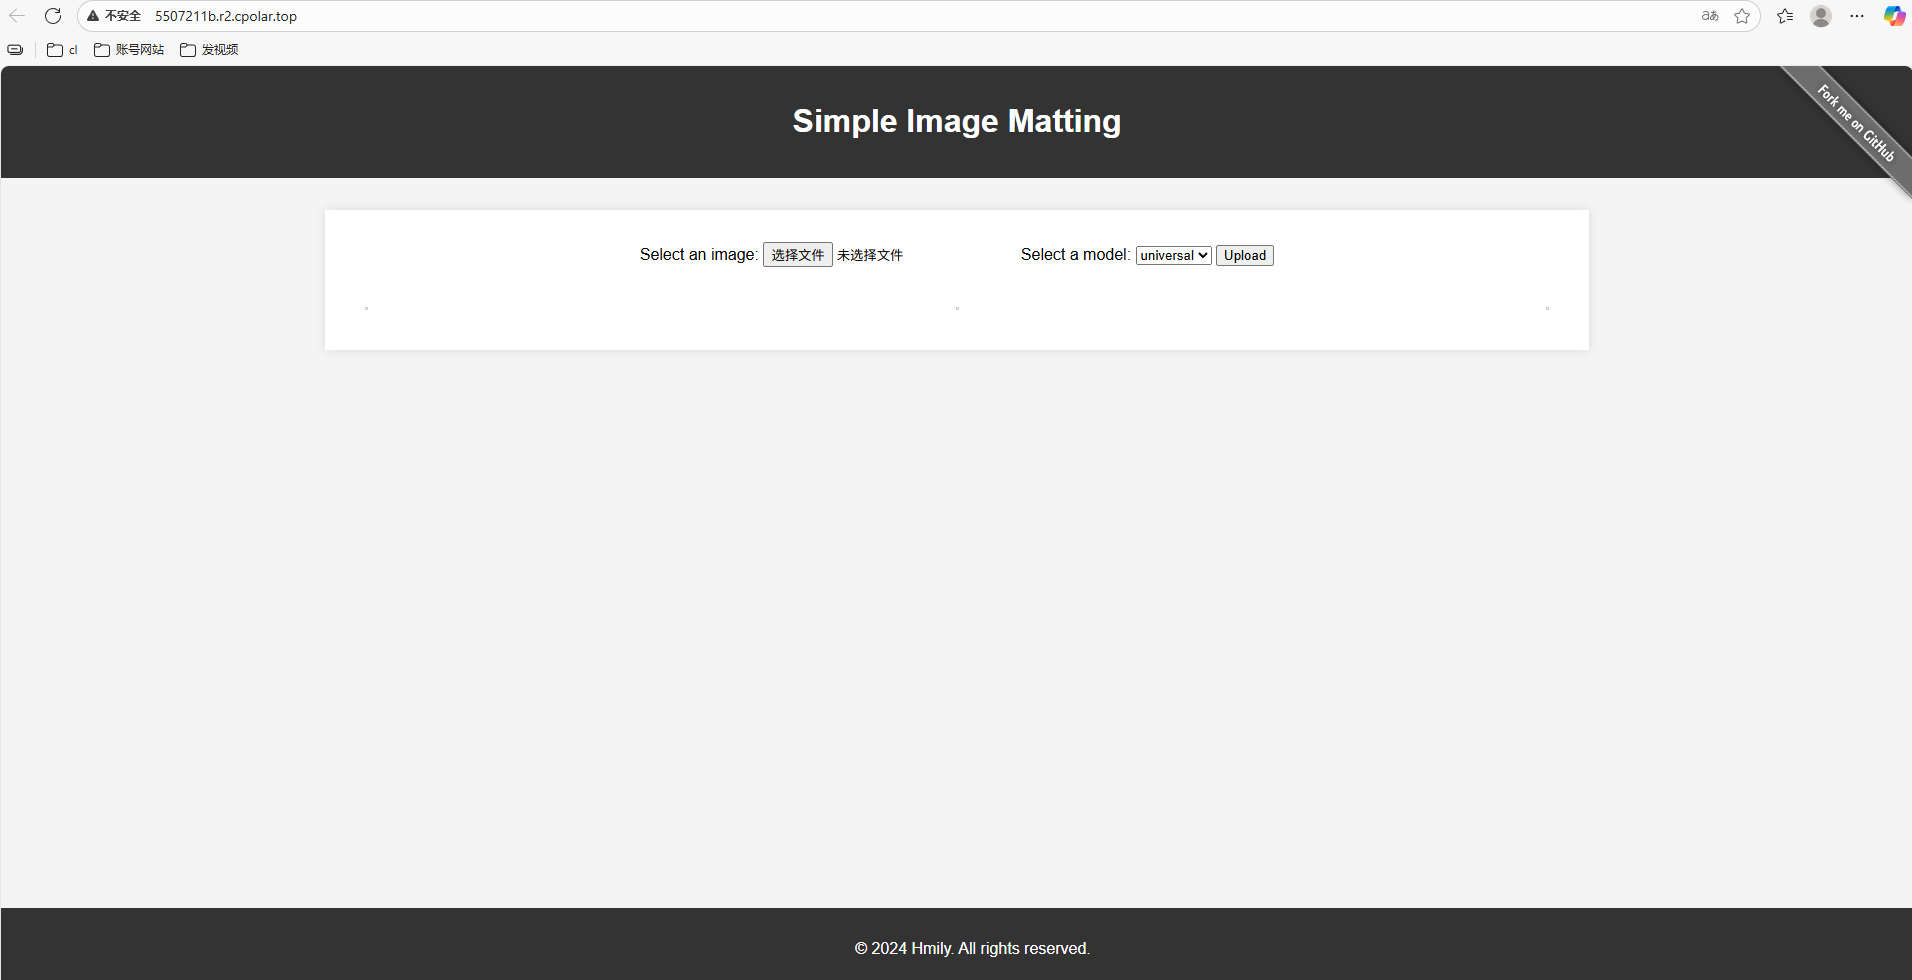Click the Fork me on GitHub ribbon
The height and width of the screenshot is (980, 1912).
[x=1855, y=122]
